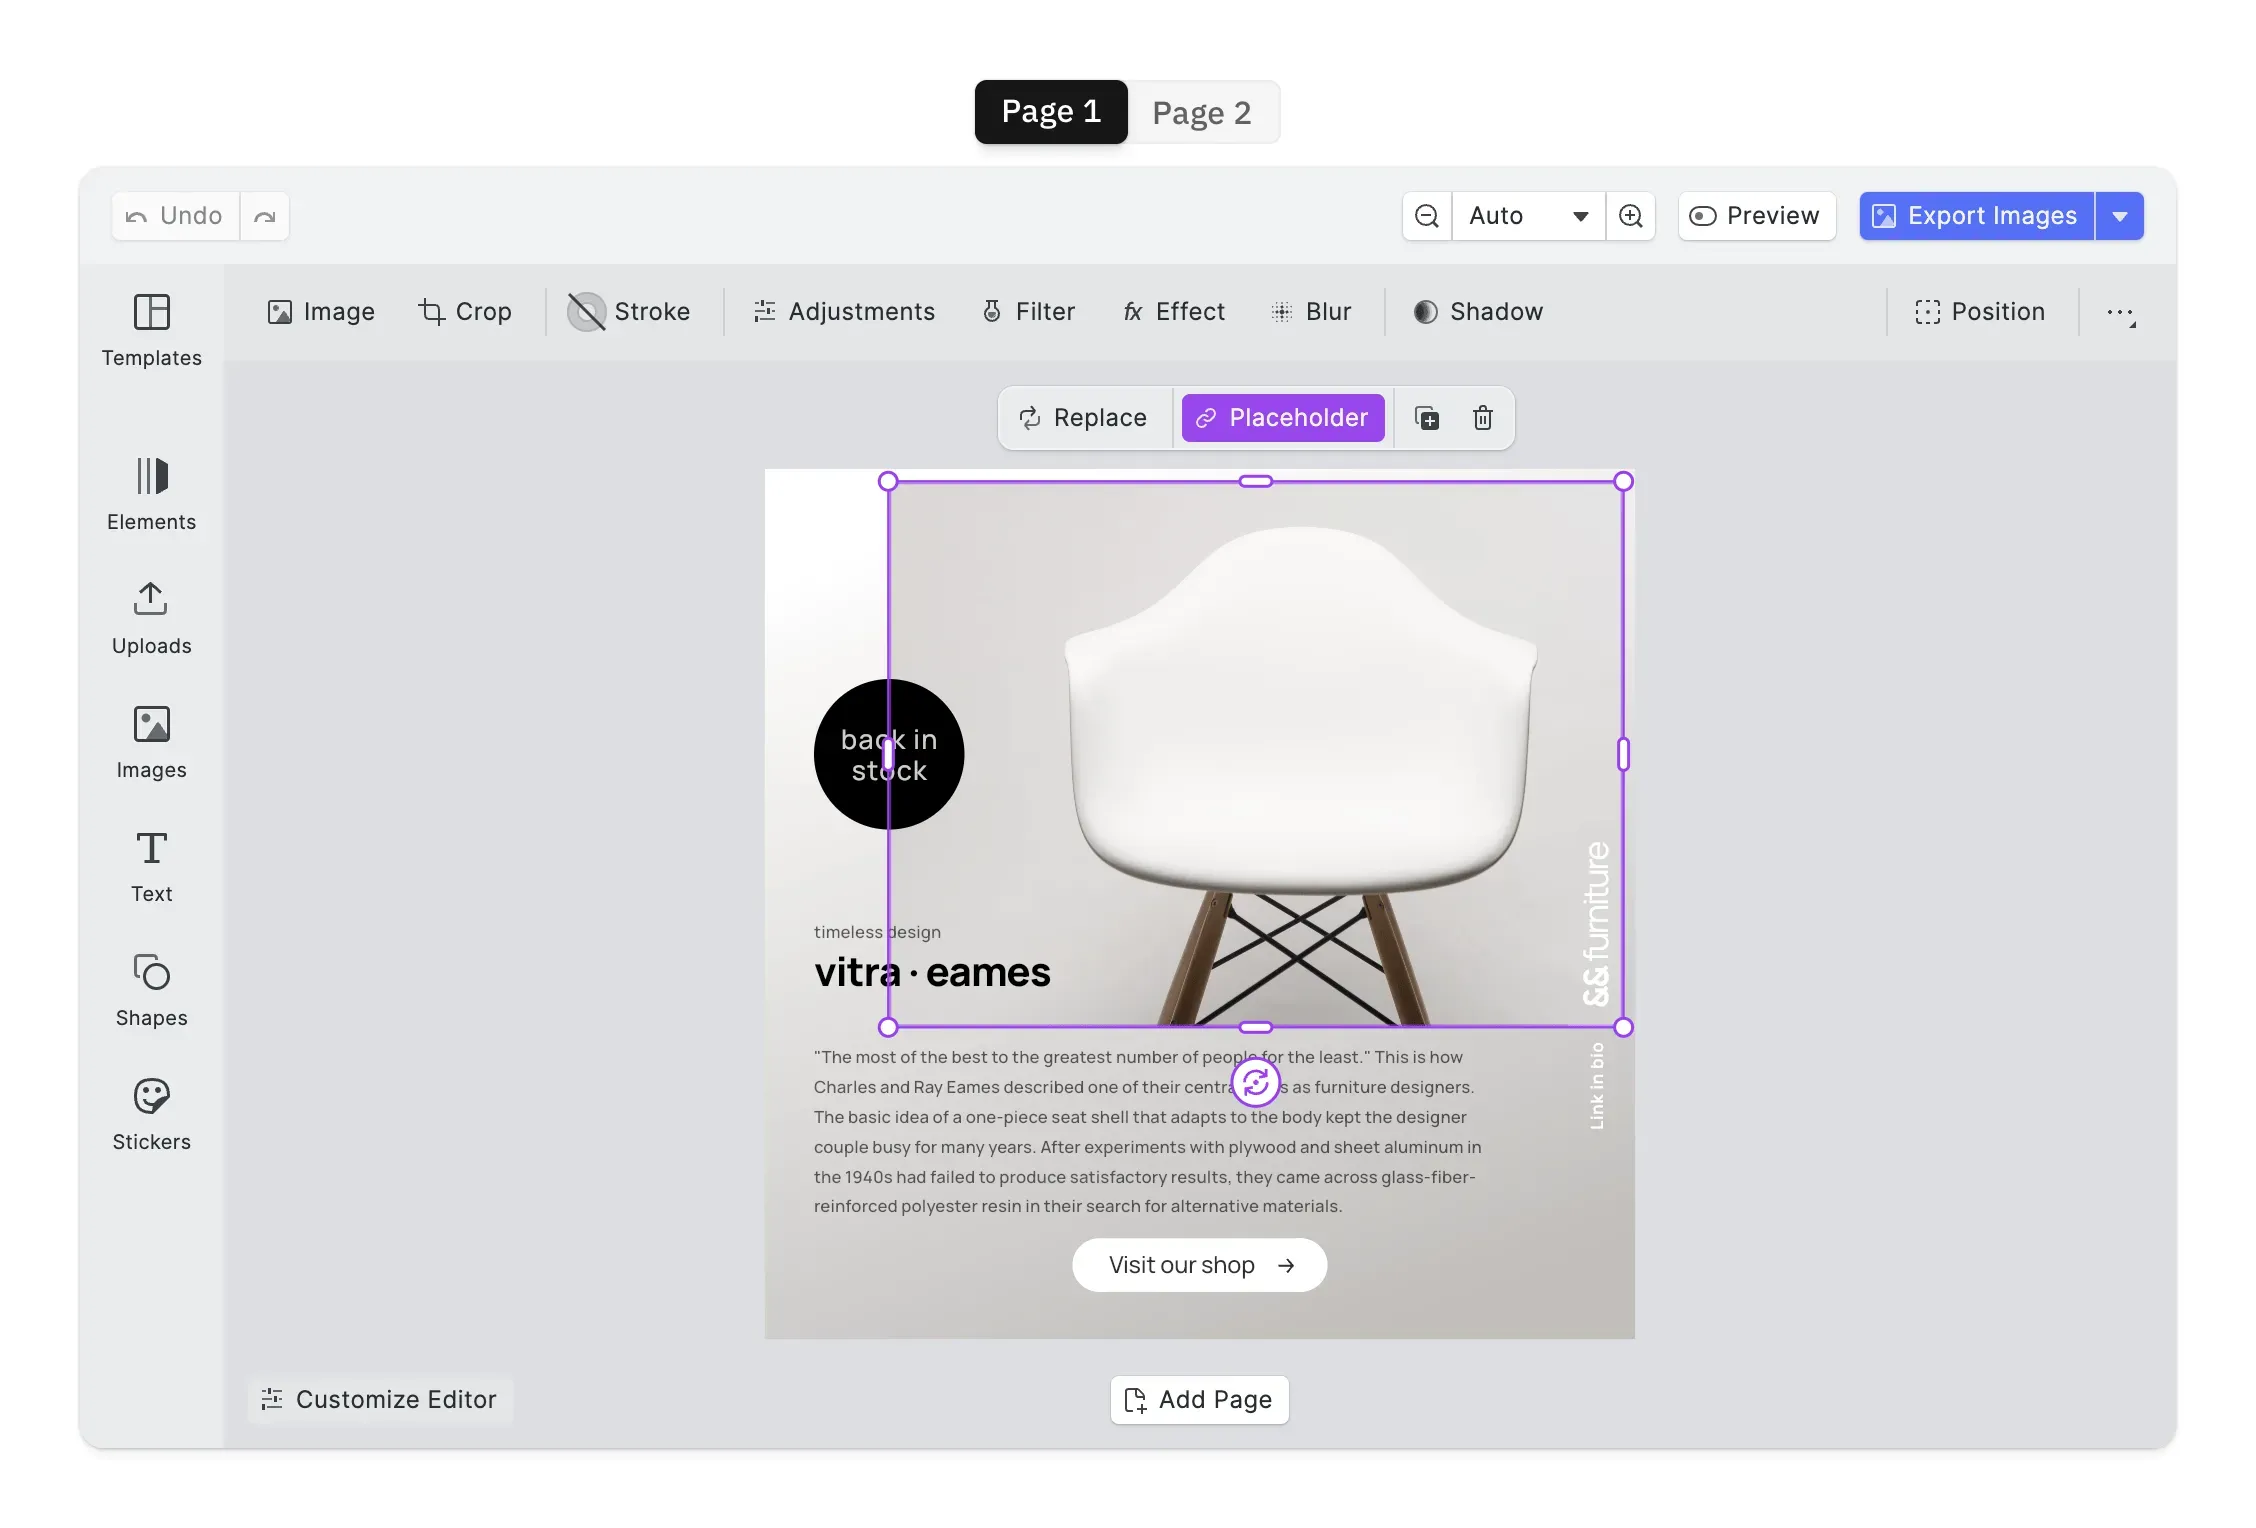Click the top middle edge selection handle
Viewport: 2256px width, 1528px height.
(1255, 481)
